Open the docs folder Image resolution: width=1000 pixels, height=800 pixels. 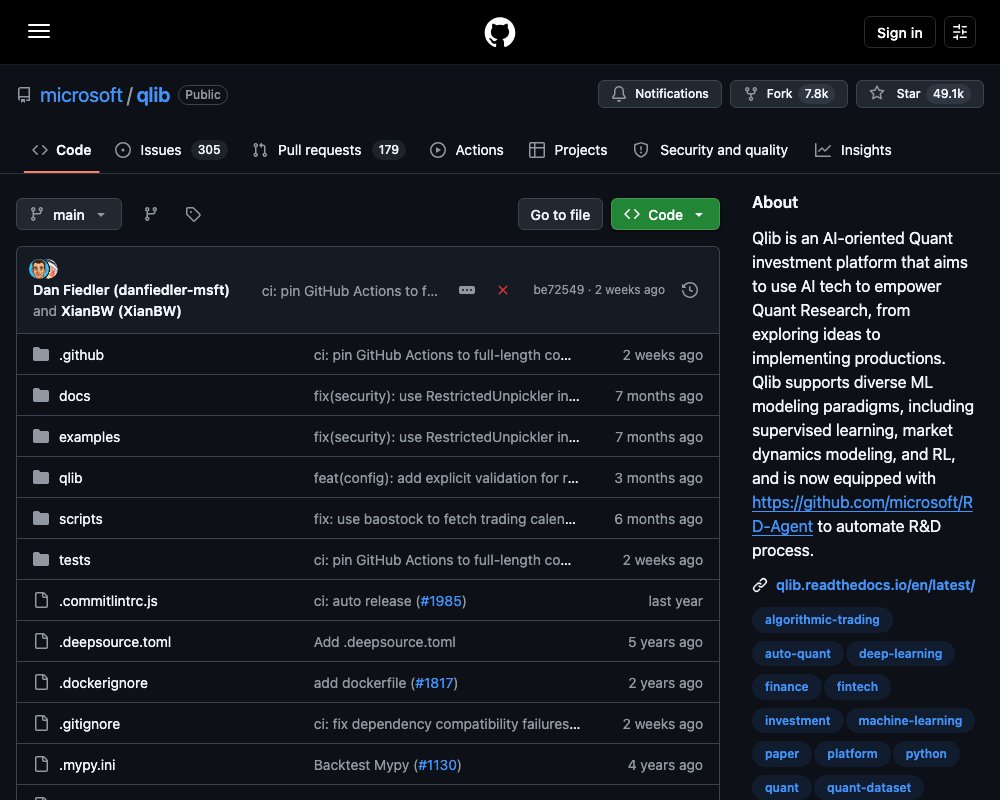point(75,396)
